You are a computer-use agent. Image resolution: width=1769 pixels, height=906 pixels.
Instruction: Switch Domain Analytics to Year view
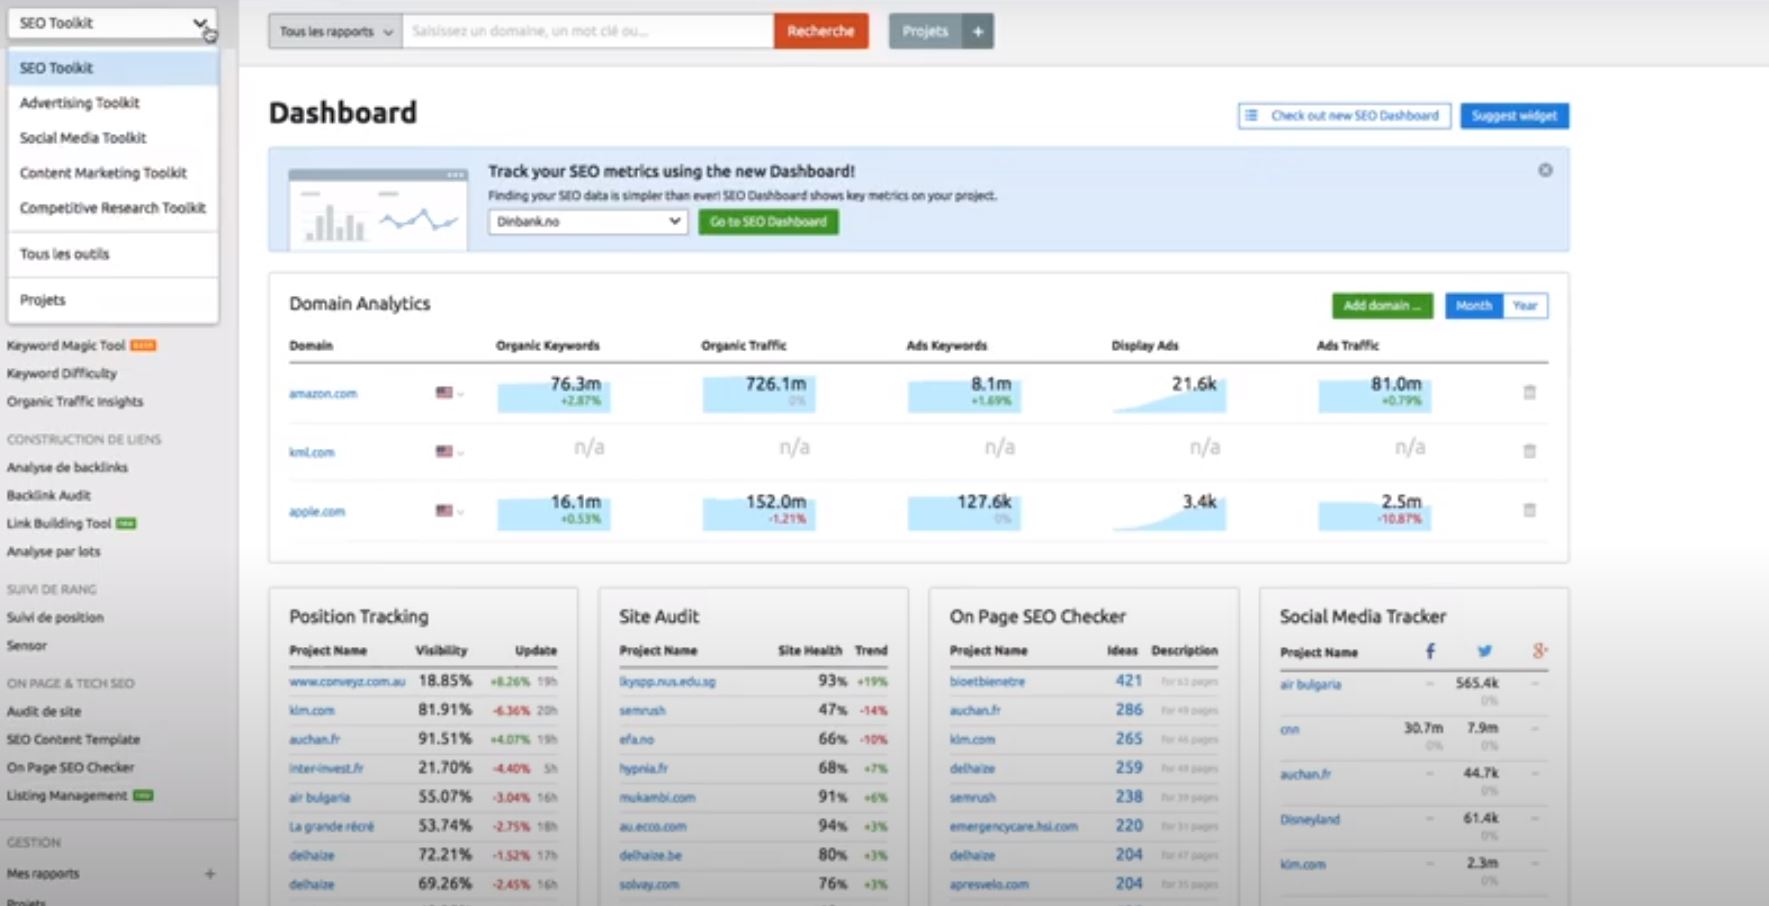1525,306
